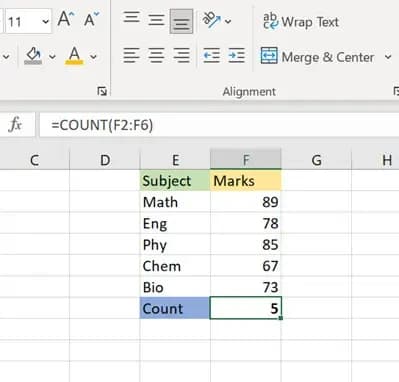
Task: Select column G header
Action: (x=316, y=160)
